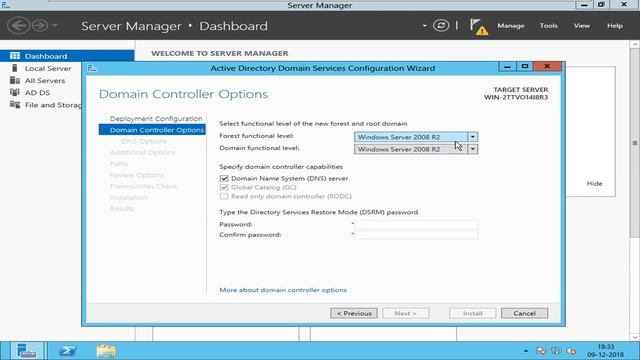This screenshot has height=360, width=640.
Task: Click the Local Server icon in sidebar
Action: click(15, 68)
